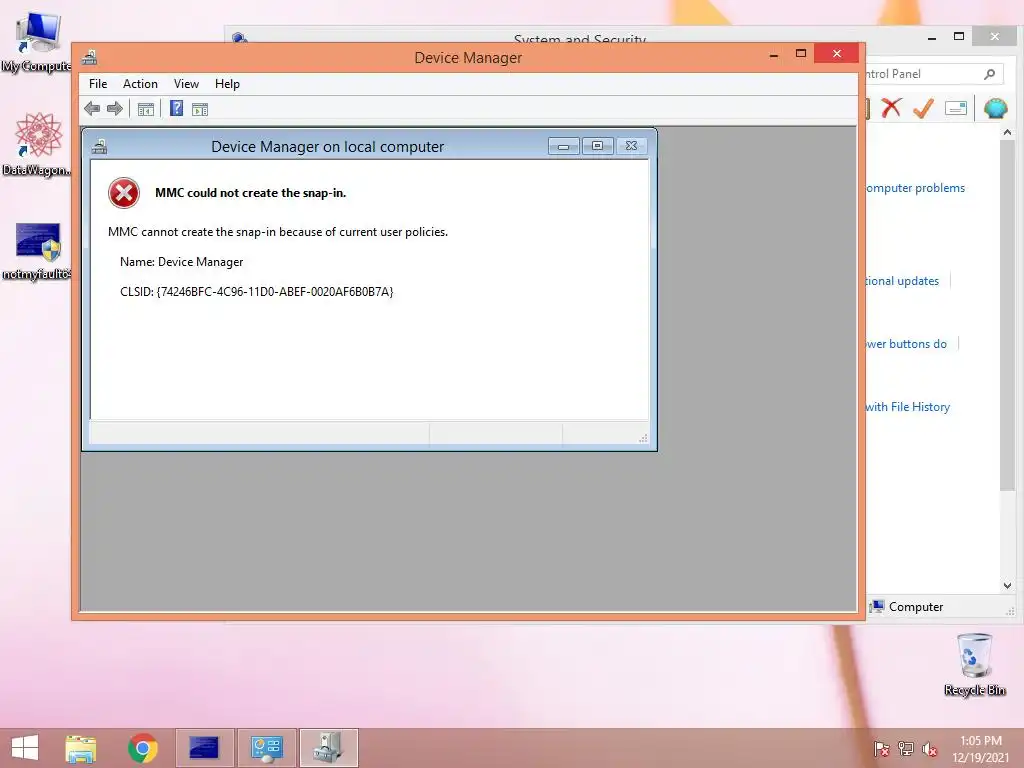Open the File menu in Device Manager
This screenshot has height=768, width=1024.
[x=98, y=84]
